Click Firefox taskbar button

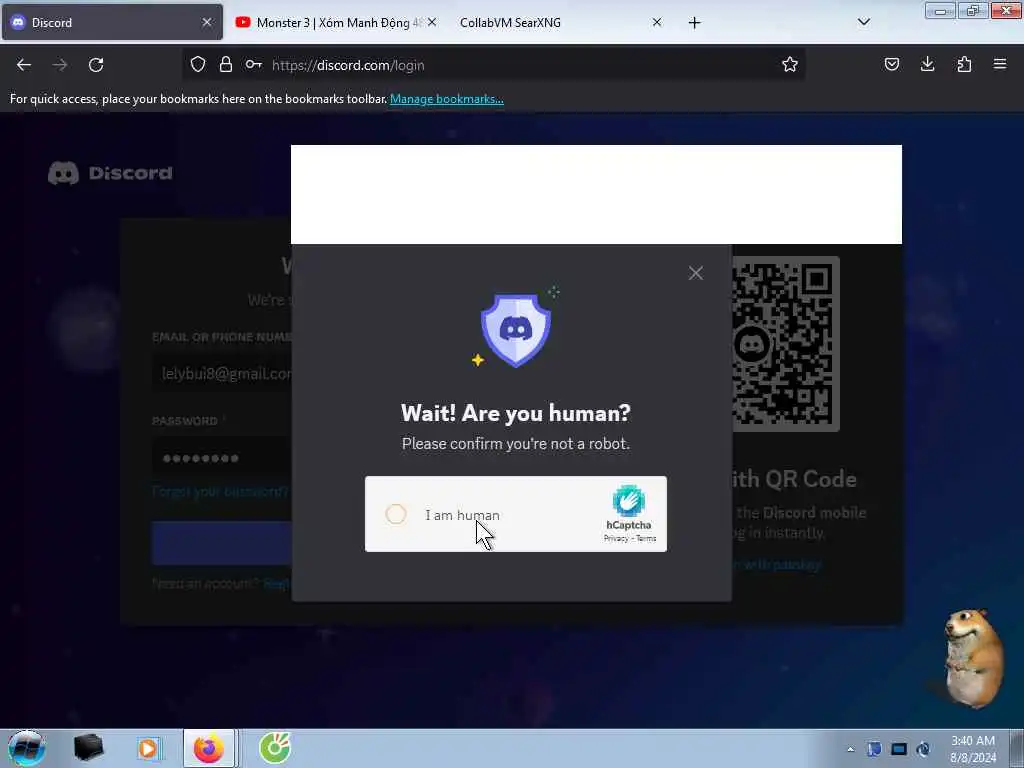(x=209, y=748)
